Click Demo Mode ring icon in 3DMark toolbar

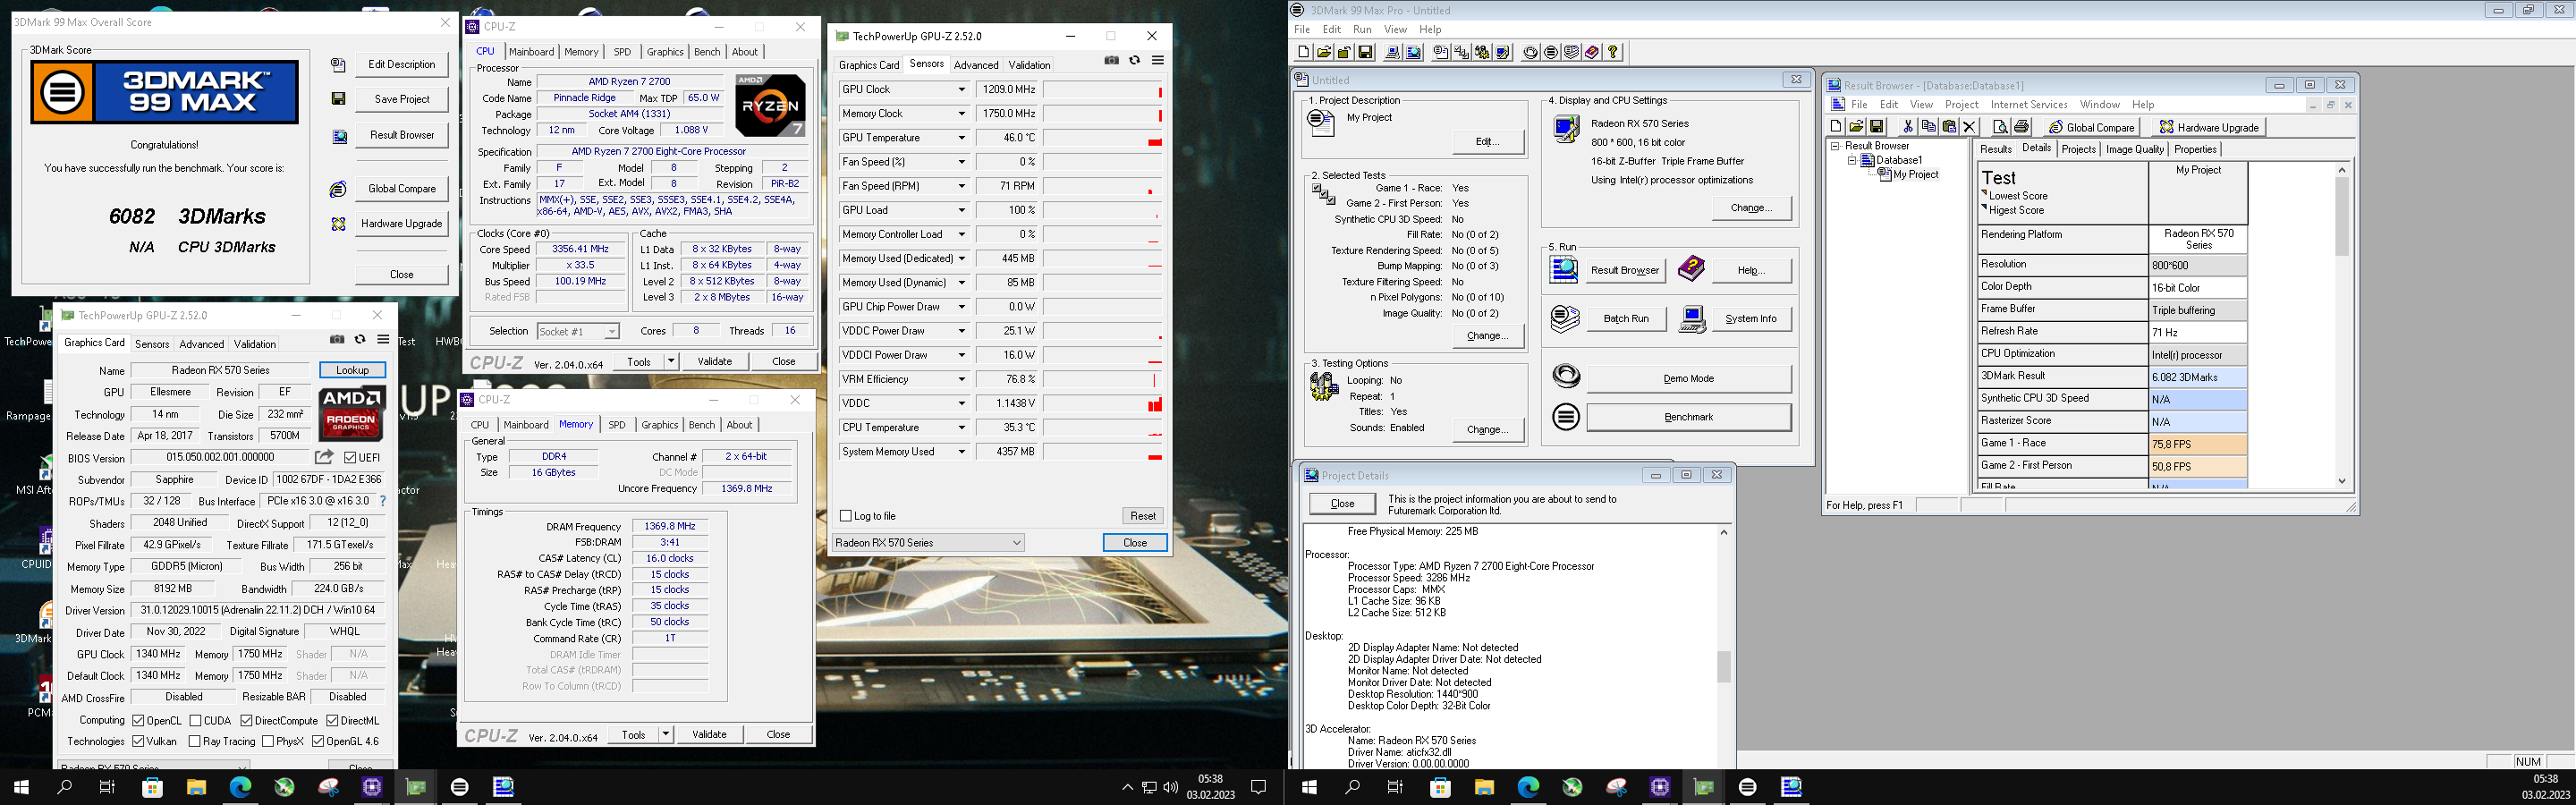coord(1531,52)
